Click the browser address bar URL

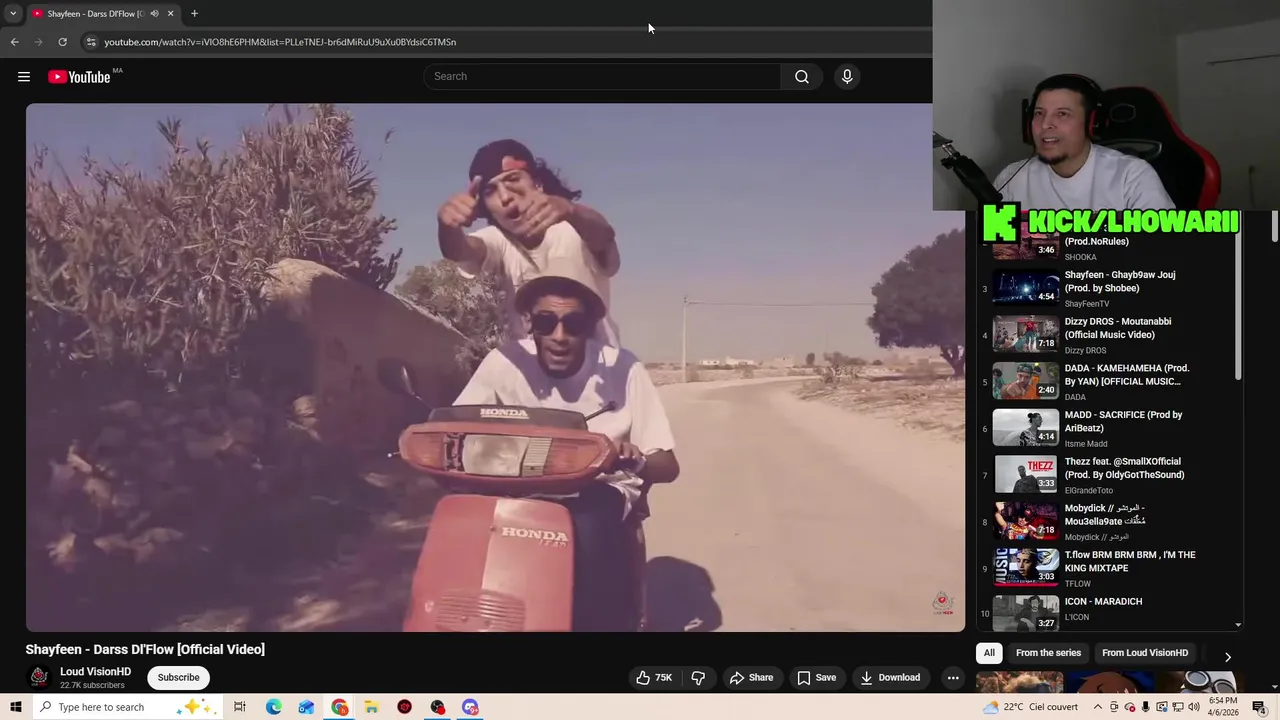280,42
